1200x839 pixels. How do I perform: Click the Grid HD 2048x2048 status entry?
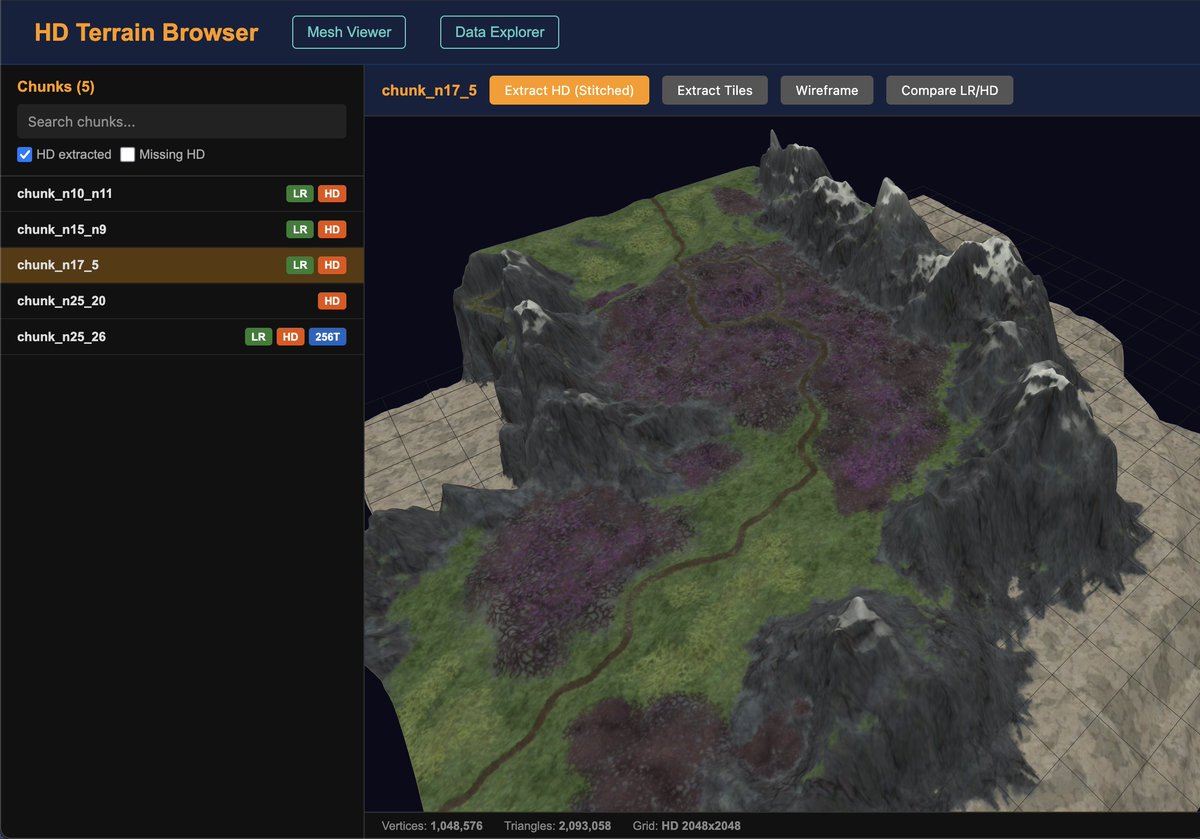[687, 826]
